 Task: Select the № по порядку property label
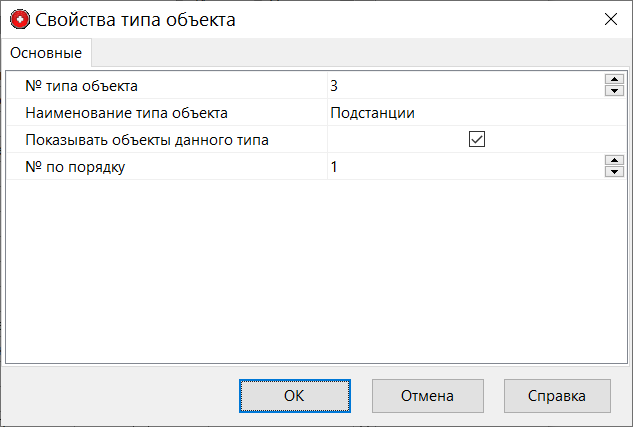click(75, 167)
